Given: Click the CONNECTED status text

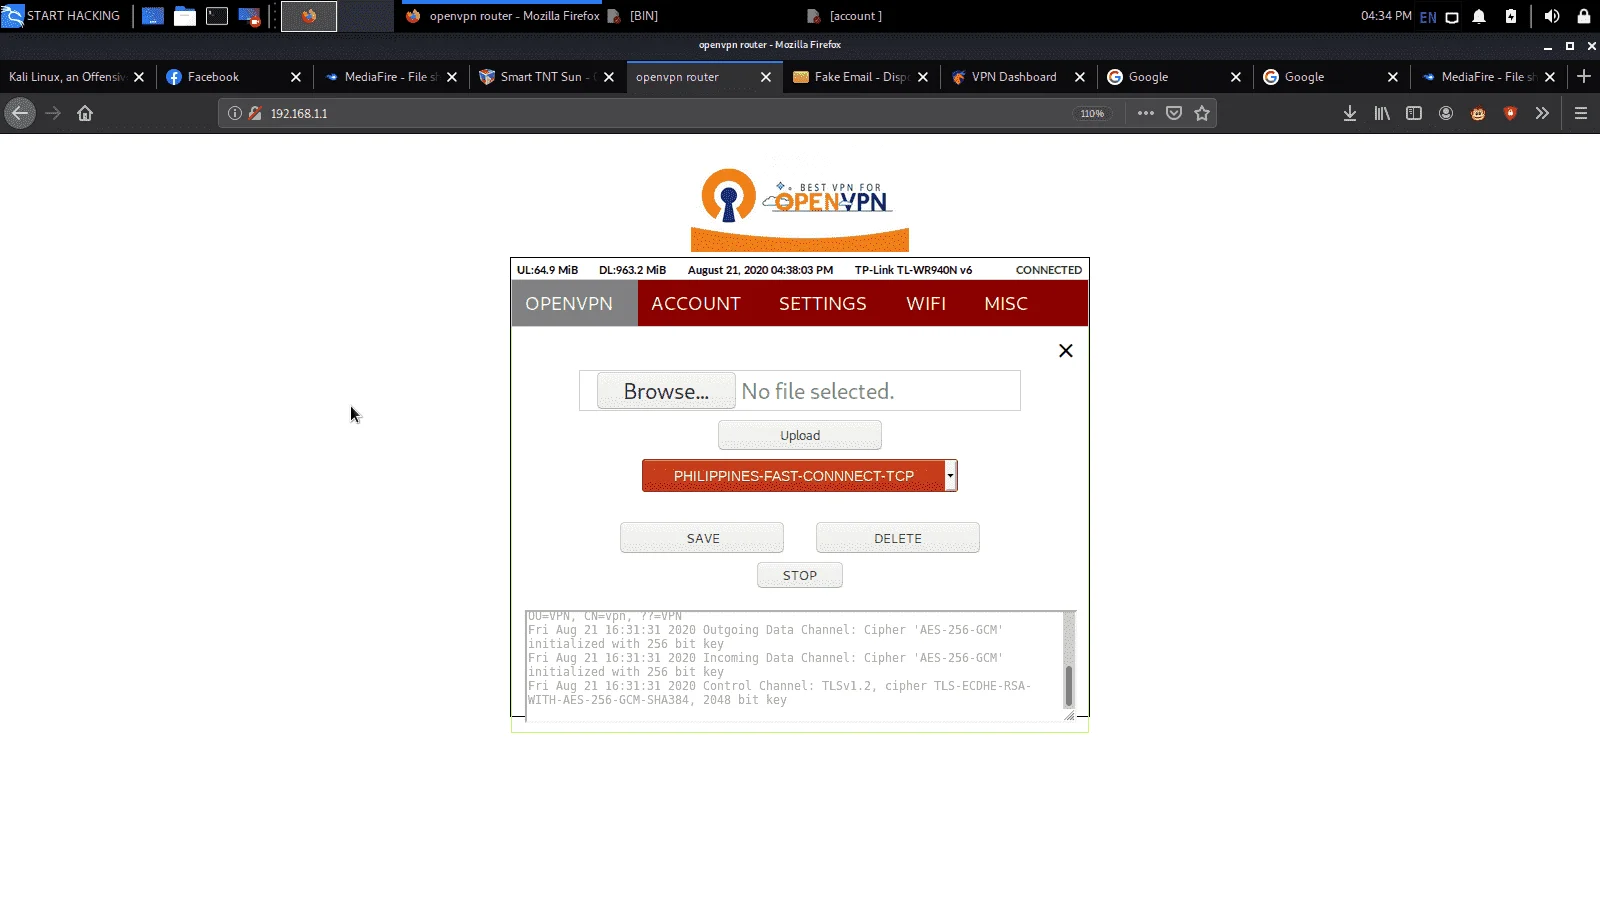Looking at the screenshot, I should click(1049, 270).
